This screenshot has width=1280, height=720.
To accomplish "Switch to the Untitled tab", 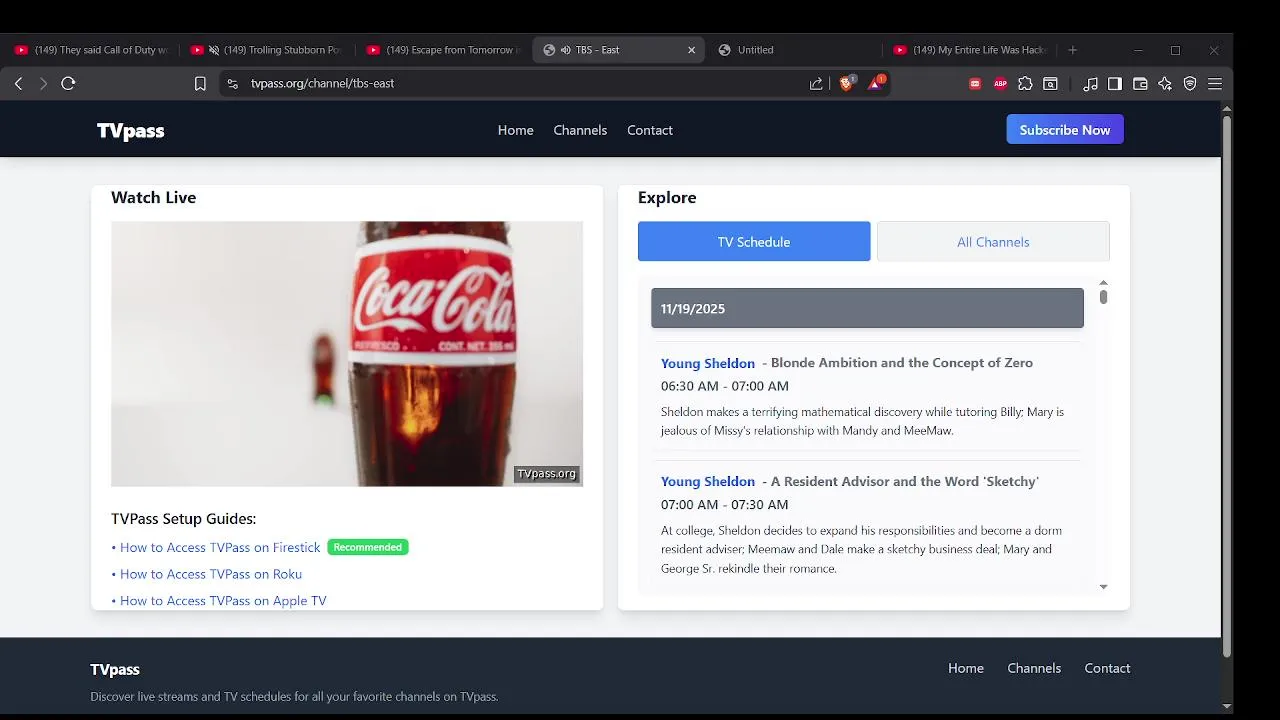I will [795, 50].
